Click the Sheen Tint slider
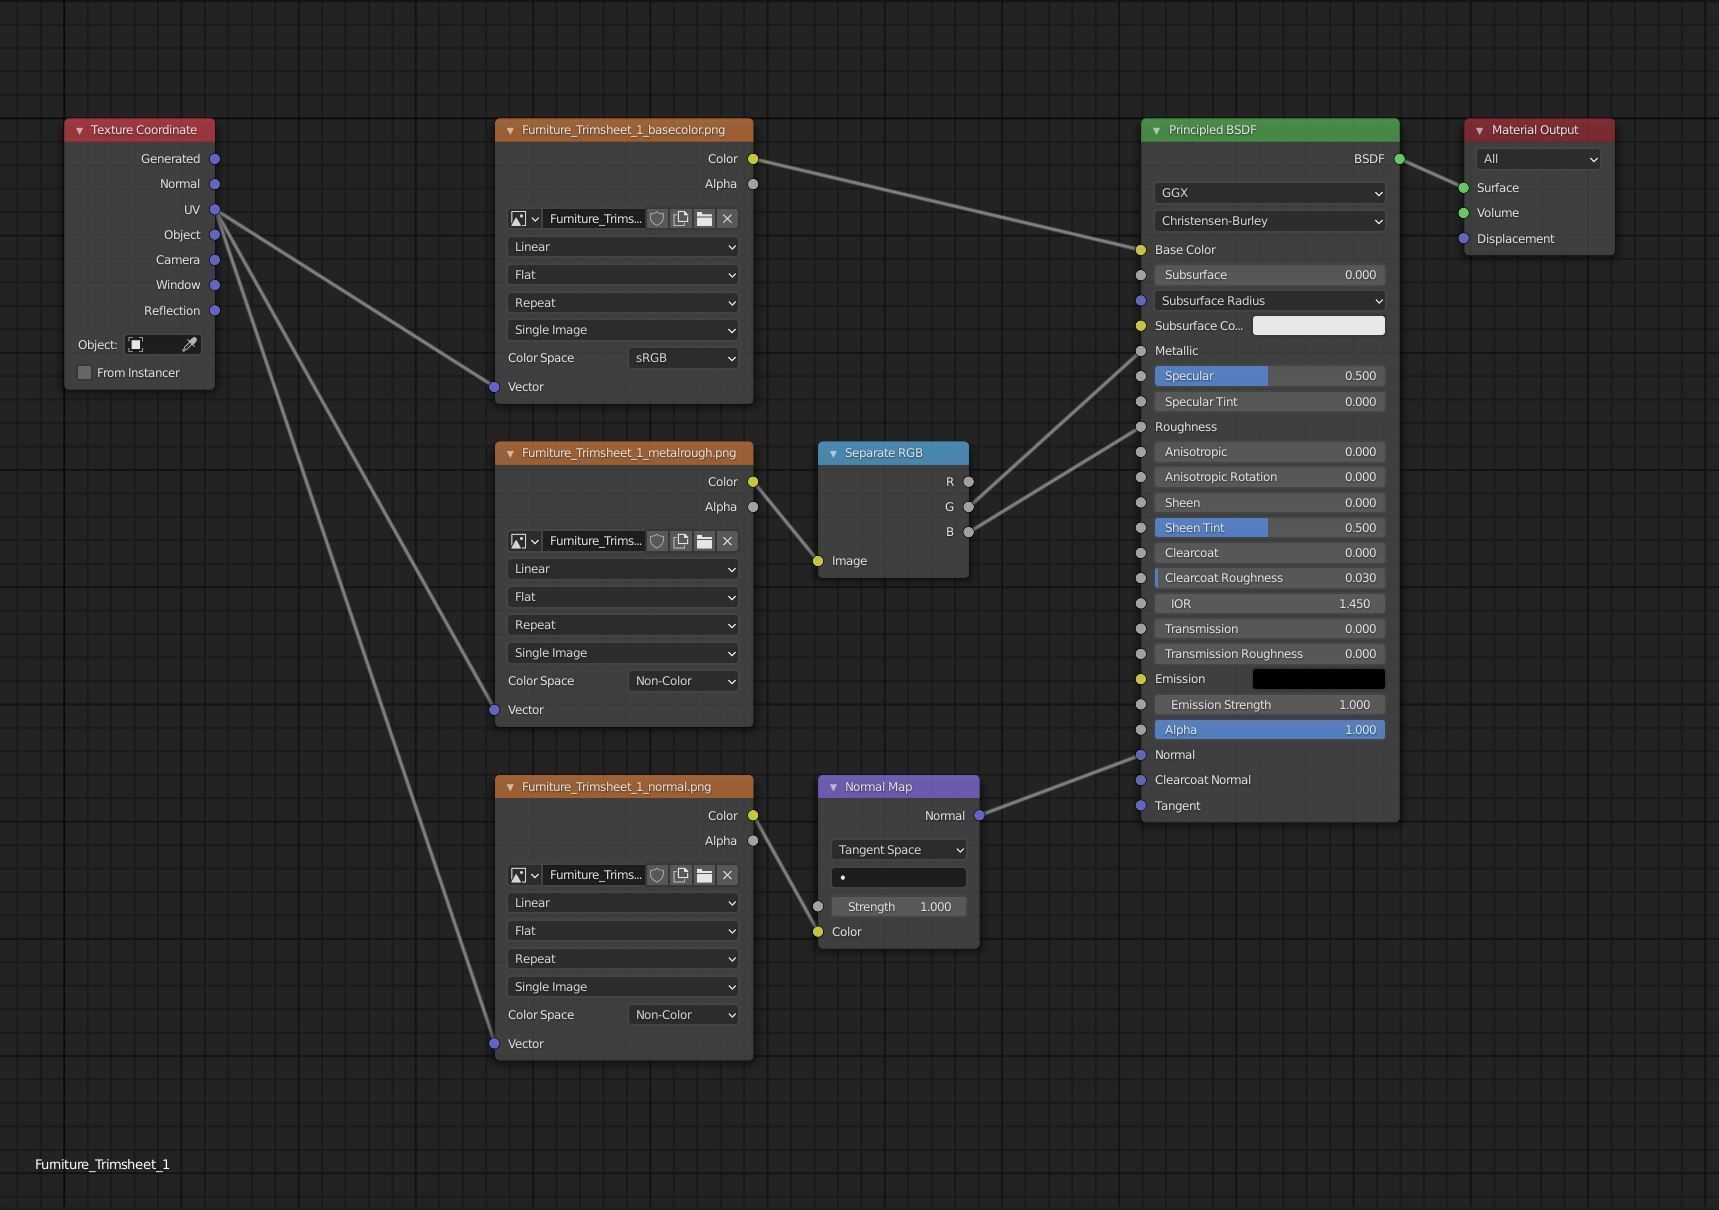The height and width of the screenshot is (1210, 1719). (x=1270, y=528)
